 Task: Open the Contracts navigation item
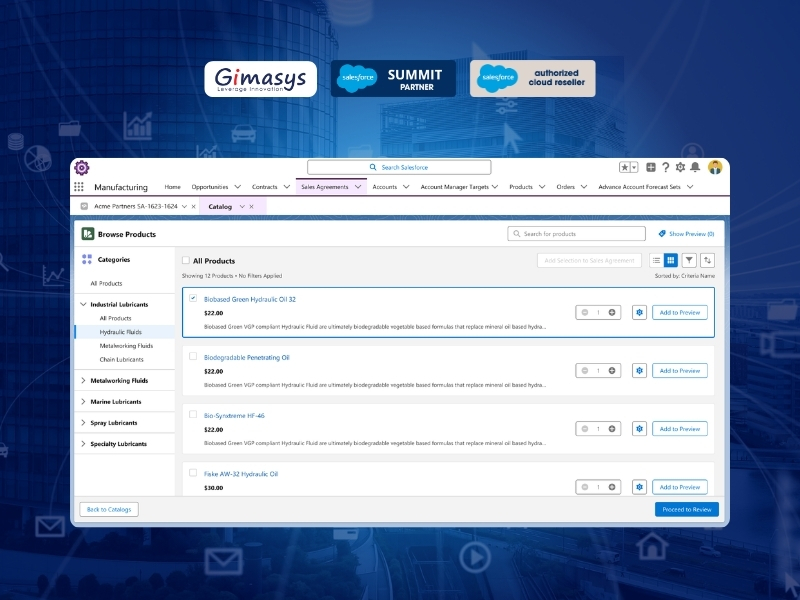click(264, 187)
